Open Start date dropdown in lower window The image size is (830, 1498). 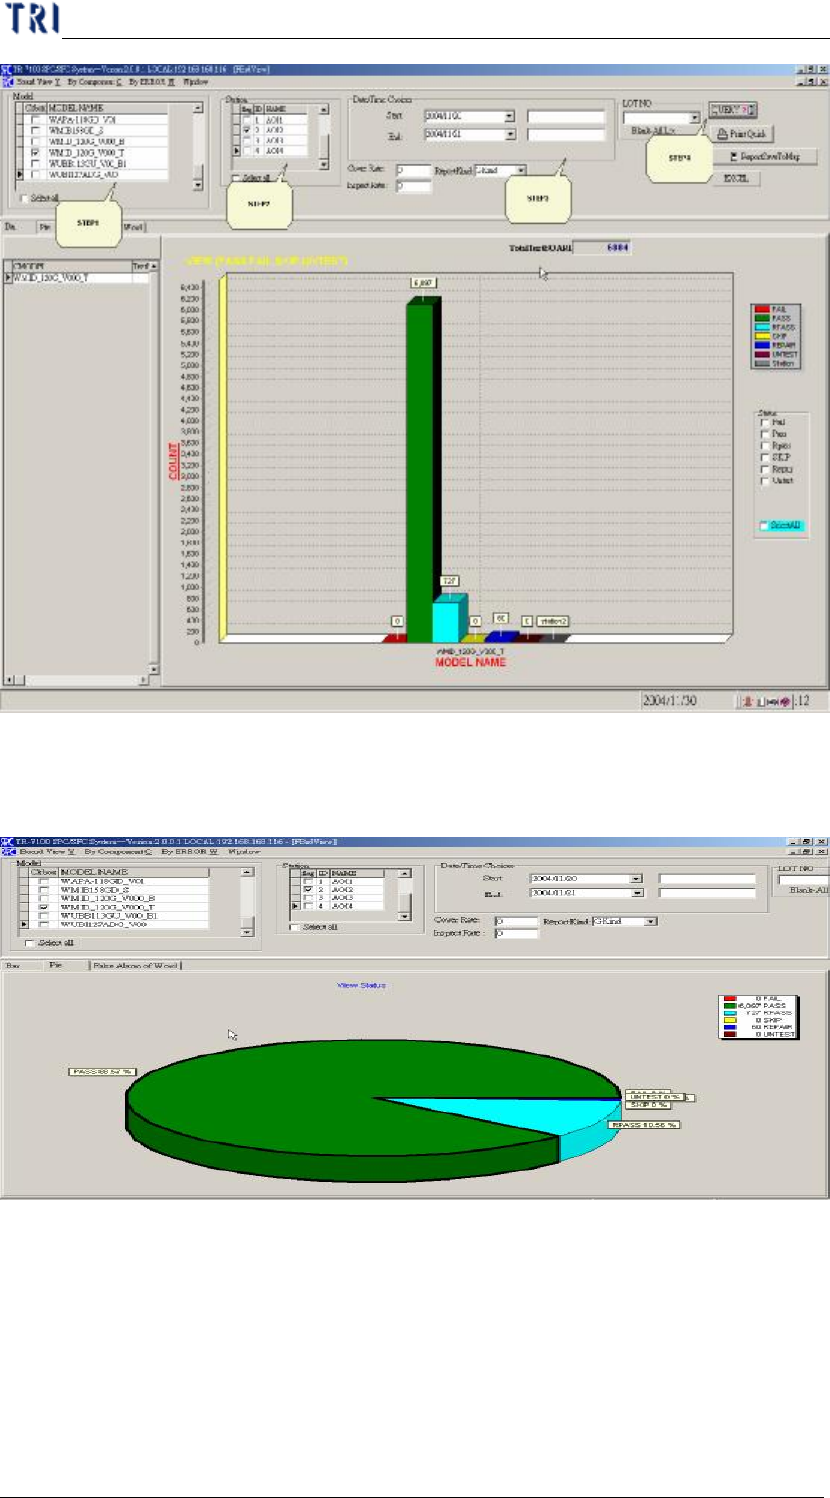pyautogui.click(x=637, y=879)
